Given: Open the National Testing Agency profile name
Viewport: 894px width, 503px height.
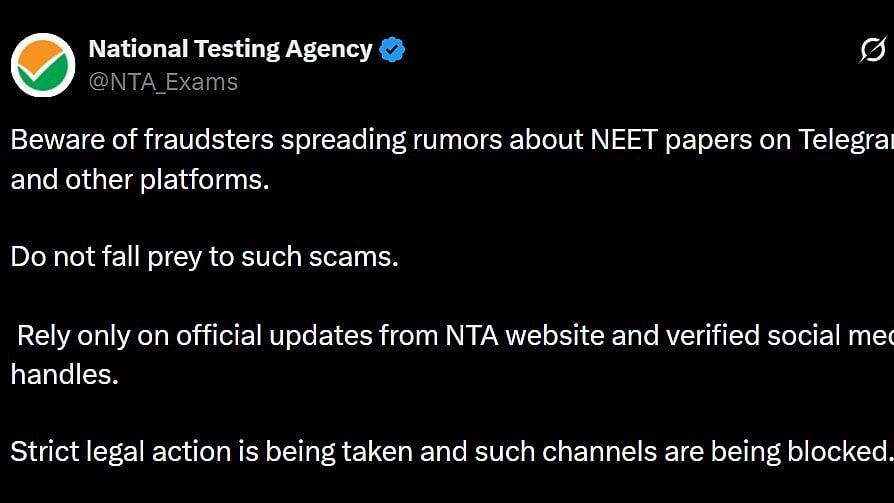Looking at the screenshot, I should 230,49.
